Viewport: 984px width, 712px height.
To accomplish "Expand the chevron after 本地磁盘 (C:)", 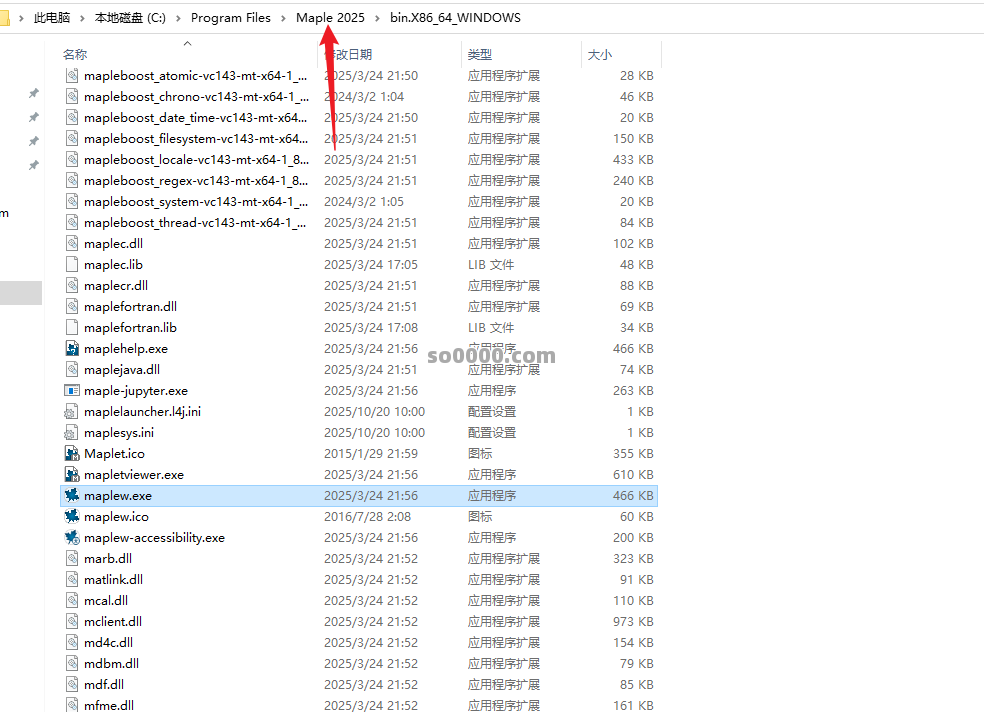I will point(178,18).
